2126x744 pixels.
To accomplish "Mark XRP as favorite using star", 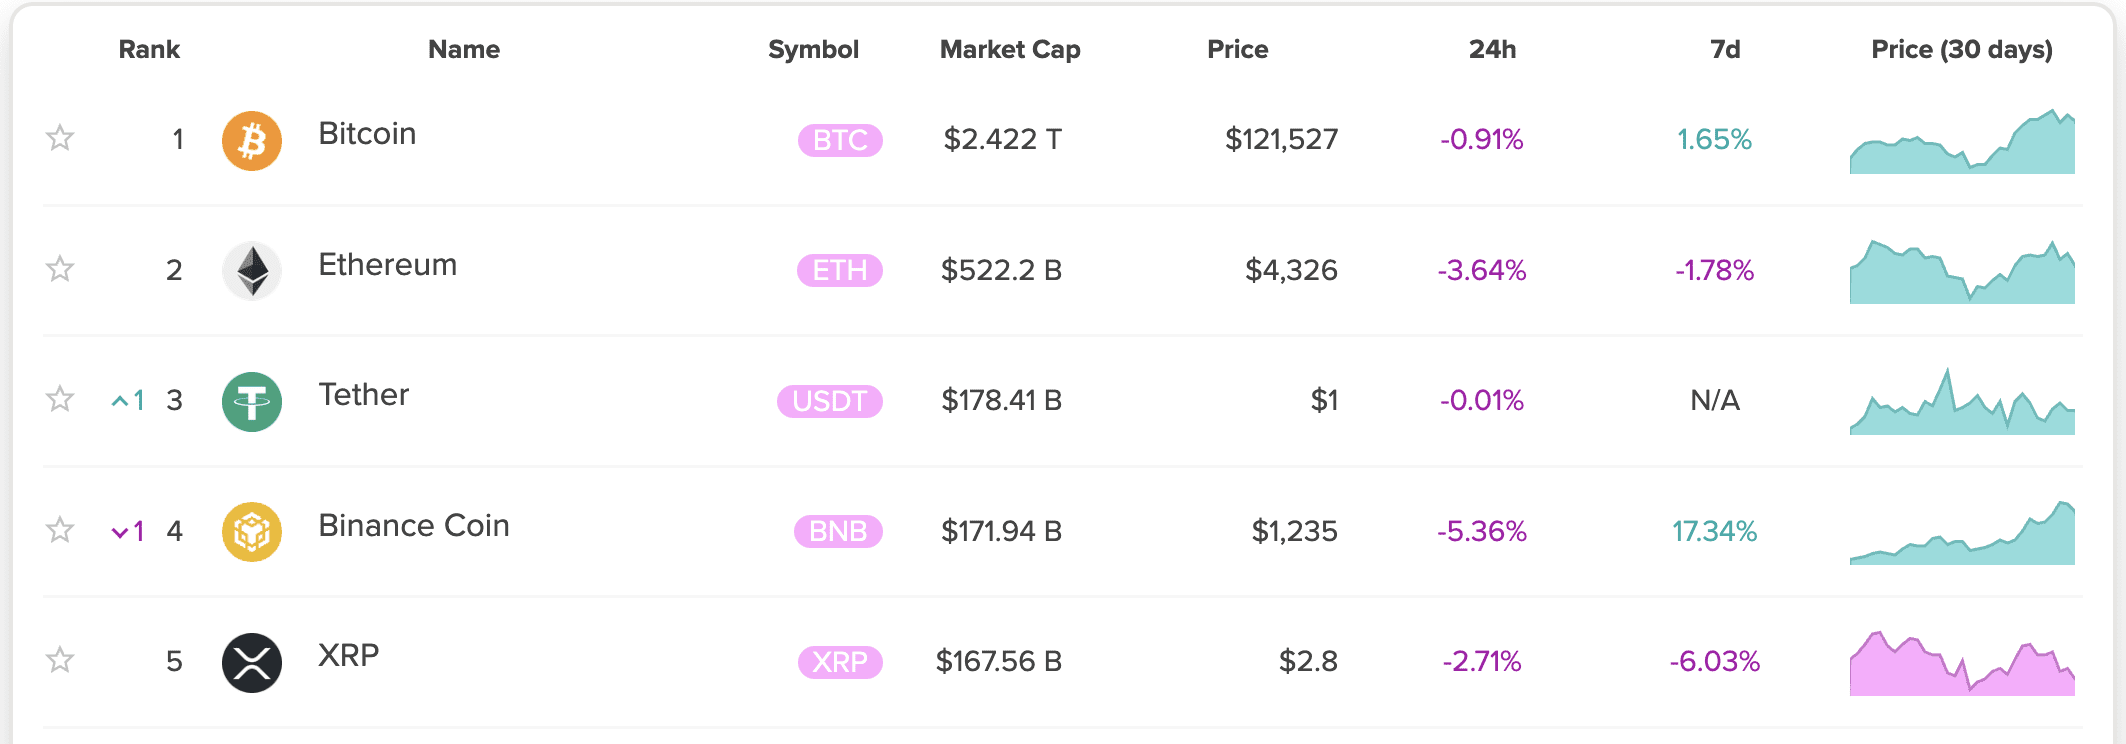I will [60, 660].
